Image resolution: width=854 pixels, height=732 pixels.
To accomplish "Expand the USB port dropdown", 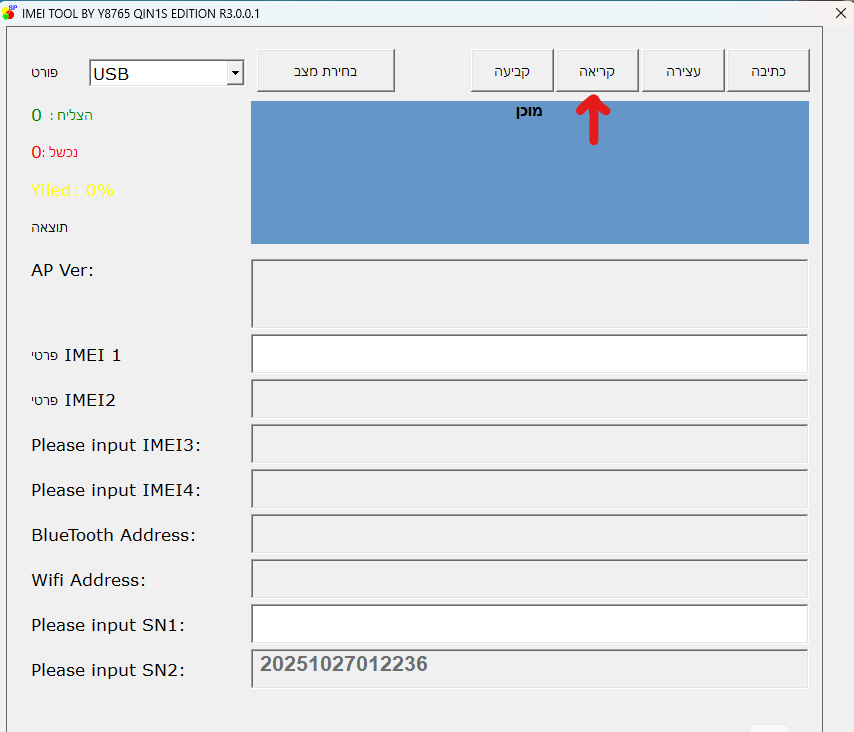I will [x=235, y=73].
